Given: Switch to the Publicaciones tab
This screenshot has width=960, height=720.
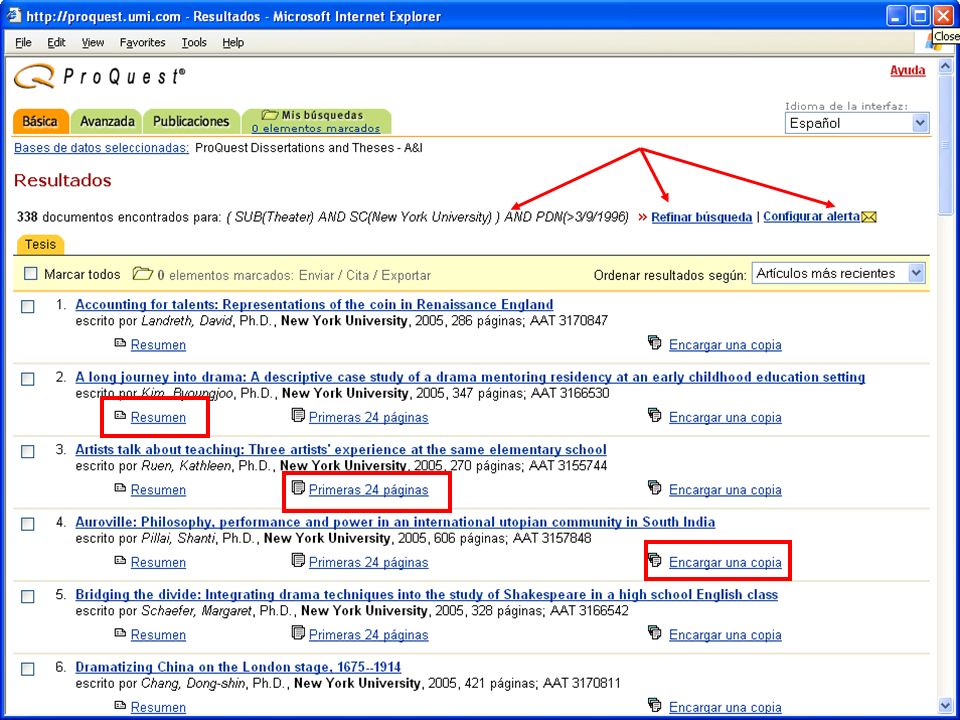Looking at the screenshot, I should (191, 121).
